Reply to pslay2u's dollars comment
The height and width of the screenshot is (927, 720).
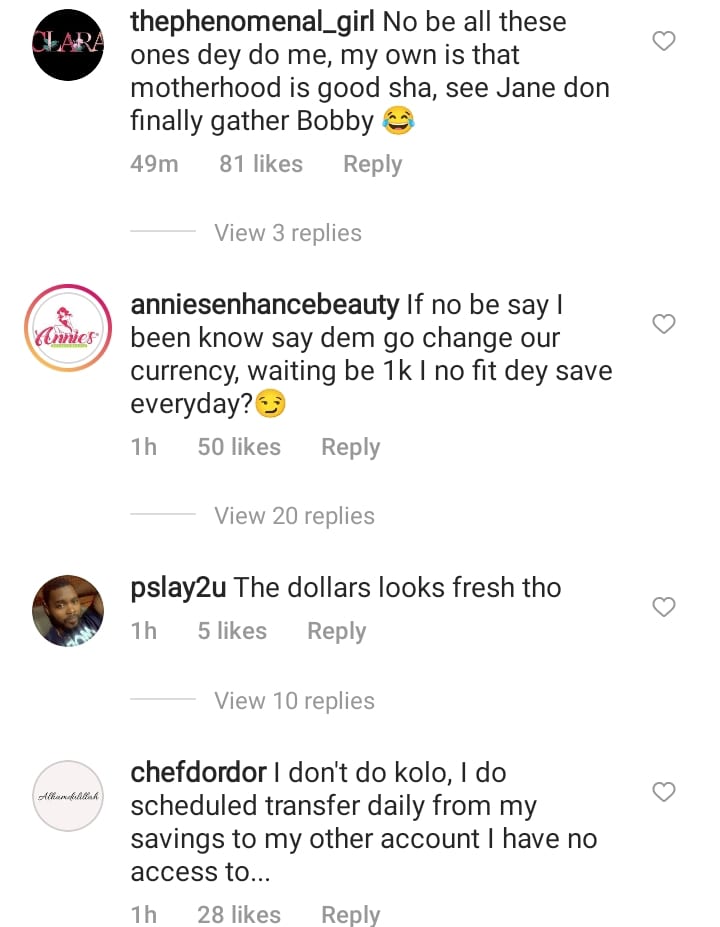[x=336, y=631]
